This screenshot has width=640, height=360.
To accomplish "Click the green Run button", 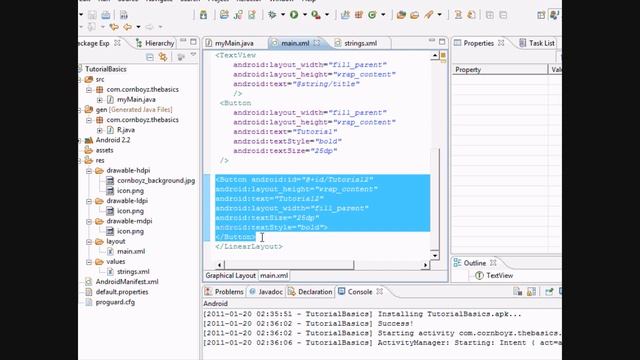I will point(294,15).
